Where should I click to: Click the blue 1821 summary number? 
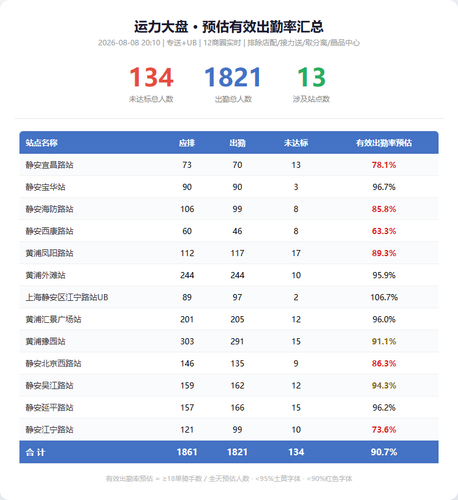click(233, 77)
